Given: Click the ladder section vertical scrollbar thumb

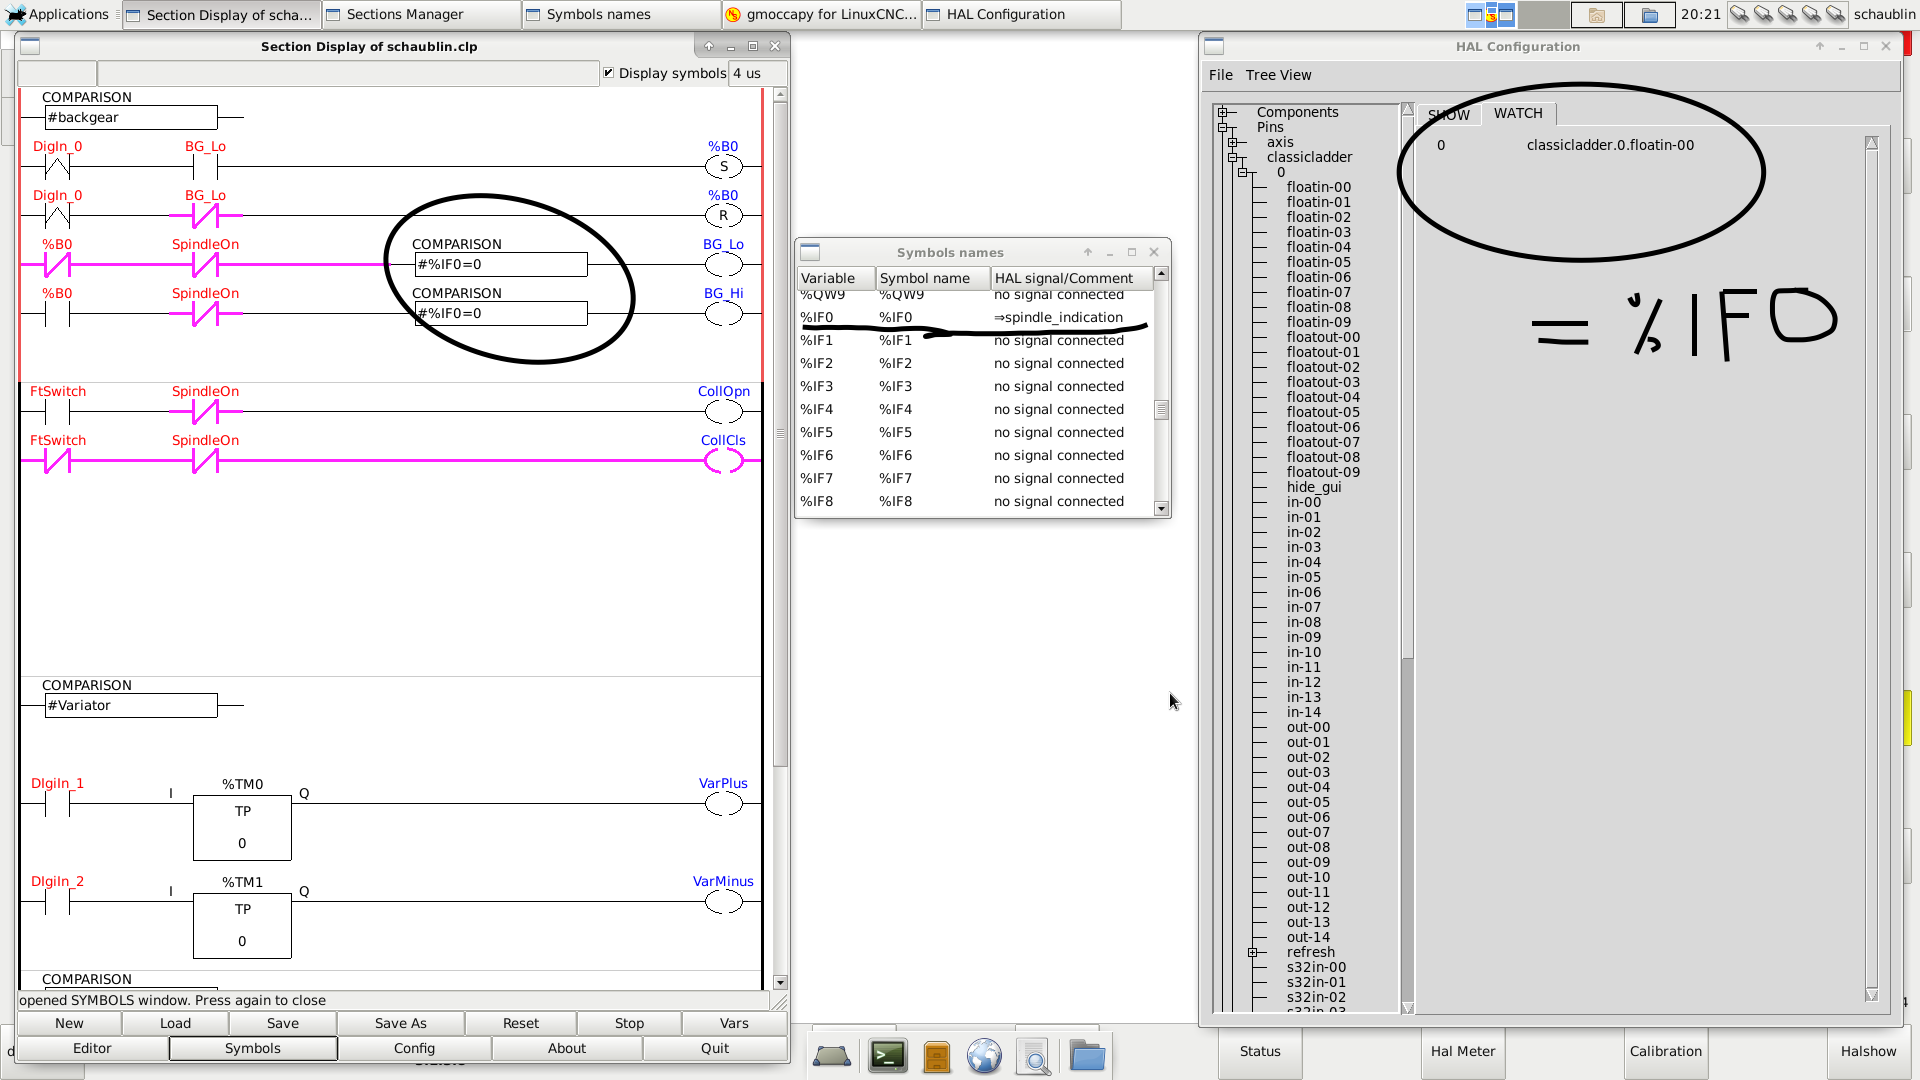Looking at the screenshot, I should pos(780,435).
